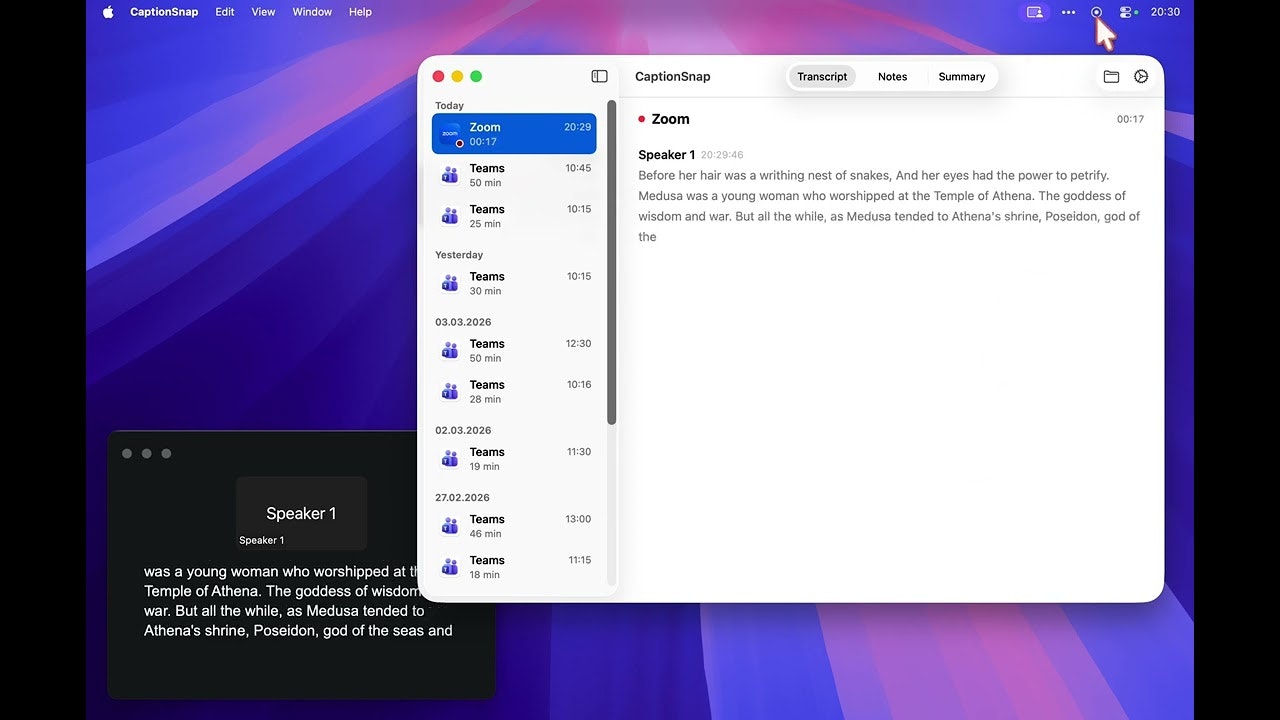This screenshot has width=1280, height=720.
Task: Open the Help menu
Action: pyautogui.click(x=360, y=12)
